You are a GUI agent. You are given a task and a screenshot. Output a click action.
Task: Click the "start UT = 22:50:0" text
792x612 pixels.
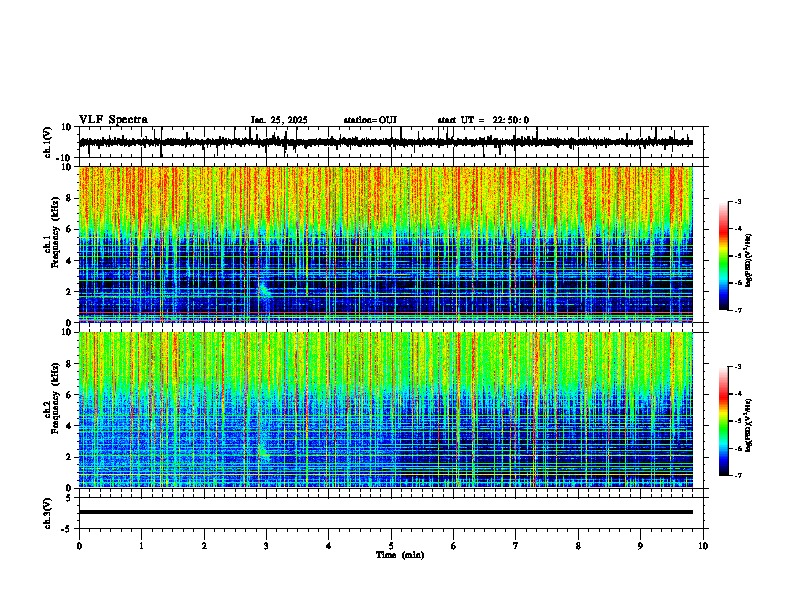pyautogui.click(x=483, y=120)
